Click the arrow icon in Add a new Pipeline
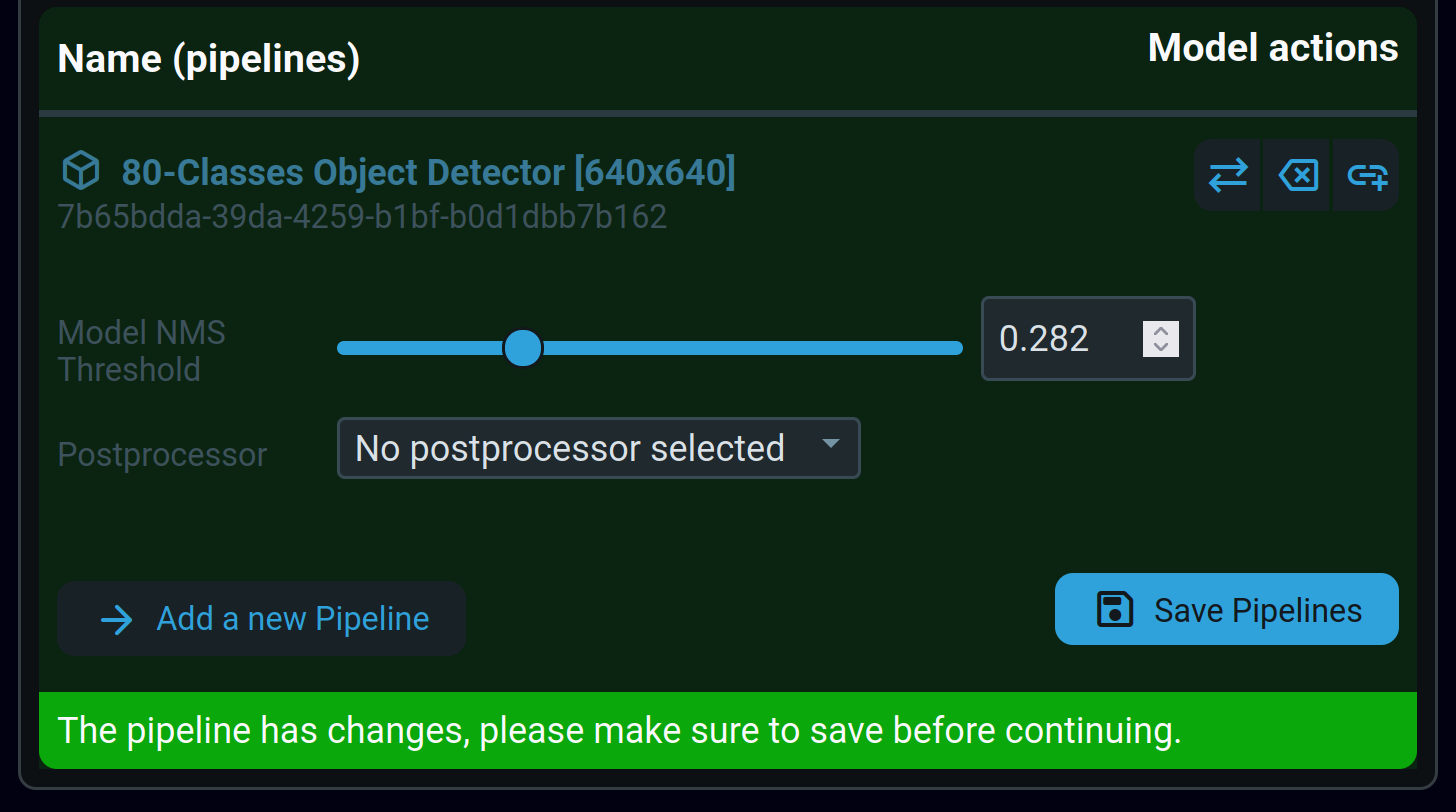The image size is (1456, 812). click(117, 620)
